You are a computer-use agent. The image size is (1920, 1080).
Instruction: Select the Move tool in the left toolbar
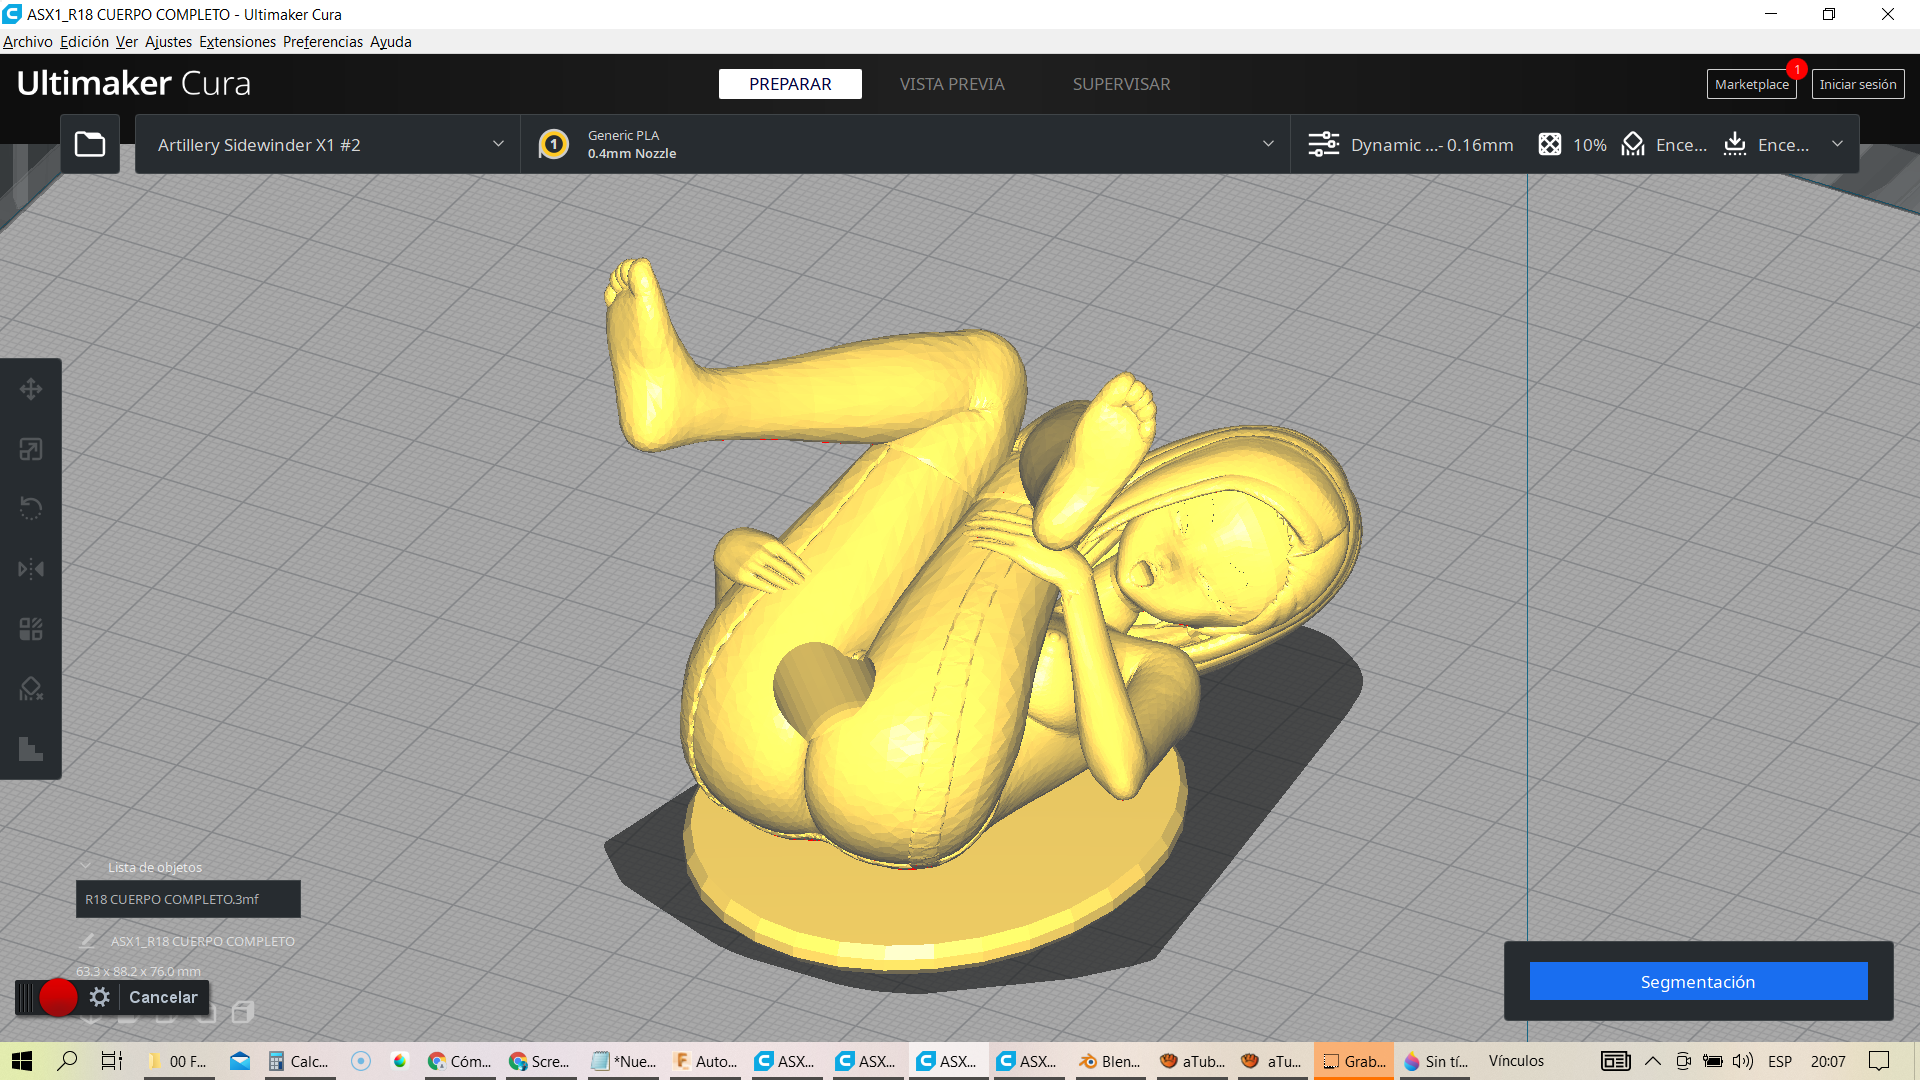30,389
